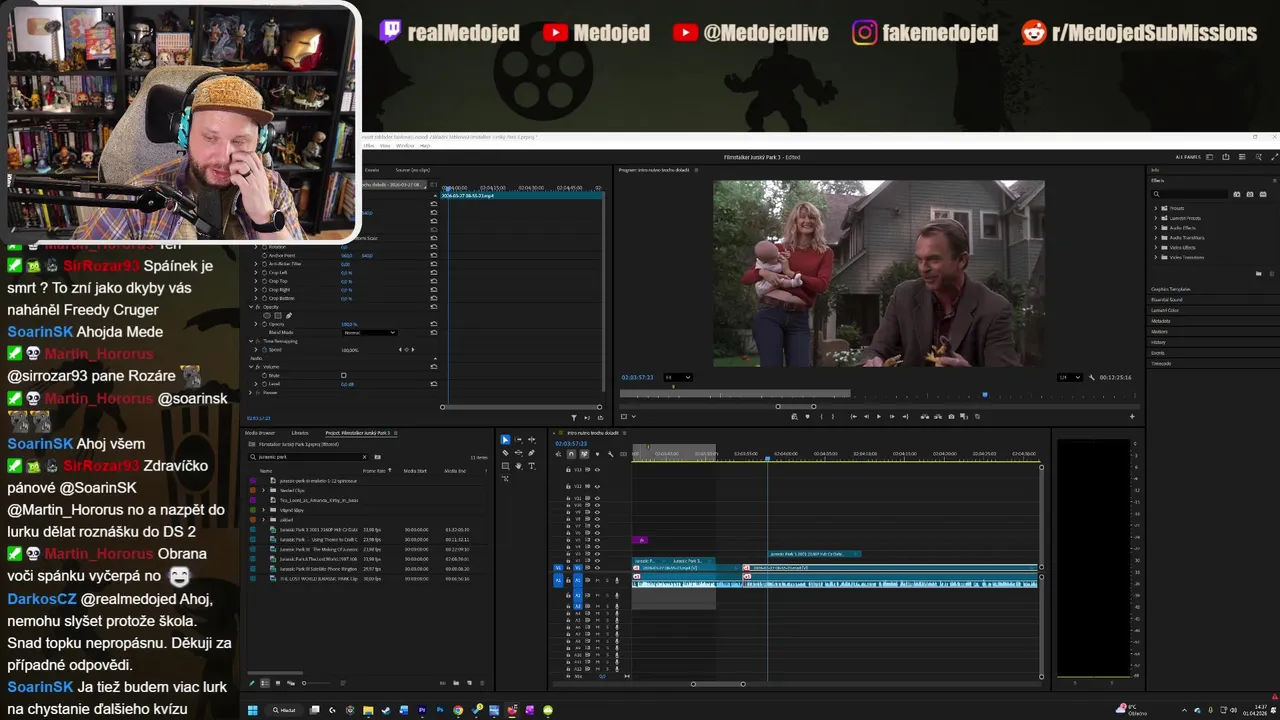1280x720 pixels.
Task: Click New Bin icon in Project panel
Action: click(456, 683)
